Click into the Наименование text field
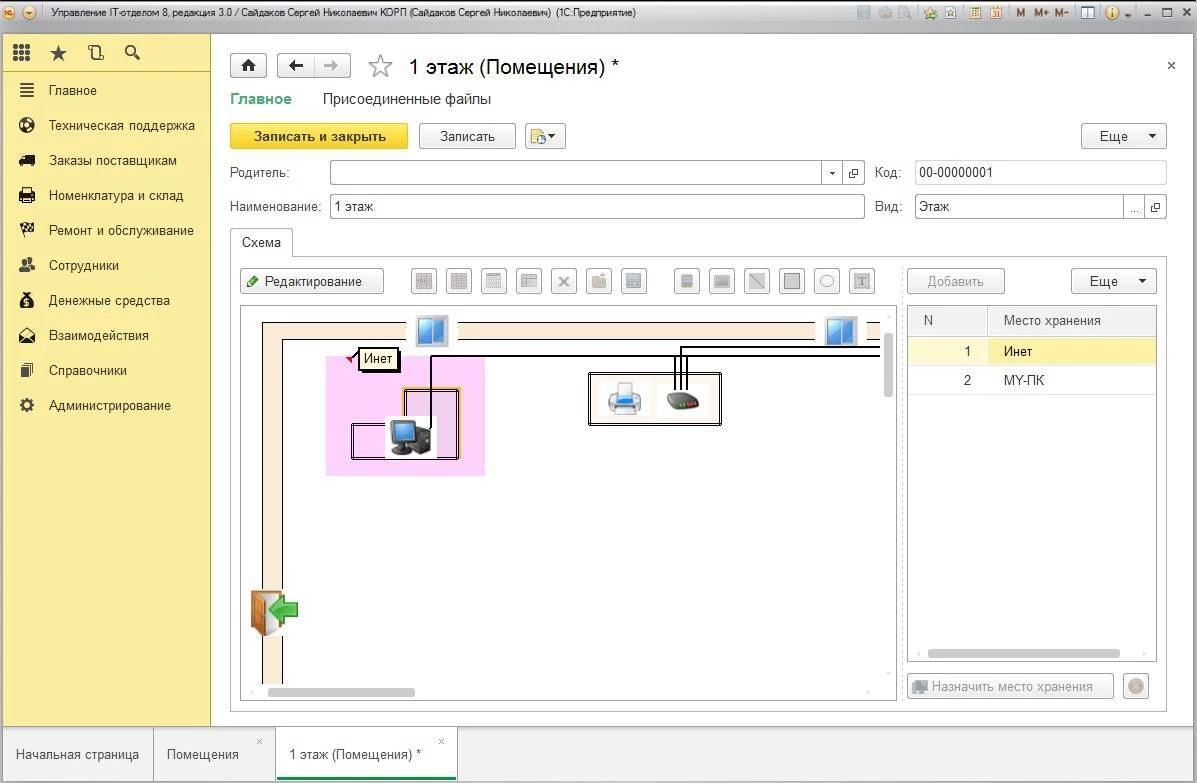 (x=596, y=207)
